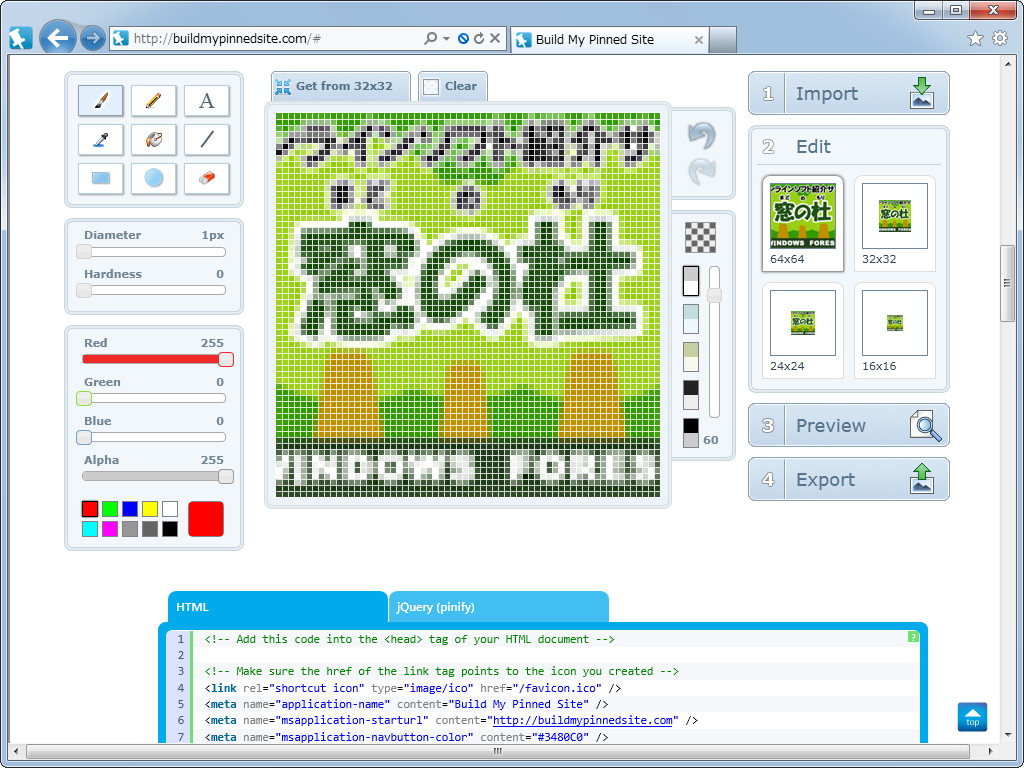Select the Brush tool

coord(100,100)
